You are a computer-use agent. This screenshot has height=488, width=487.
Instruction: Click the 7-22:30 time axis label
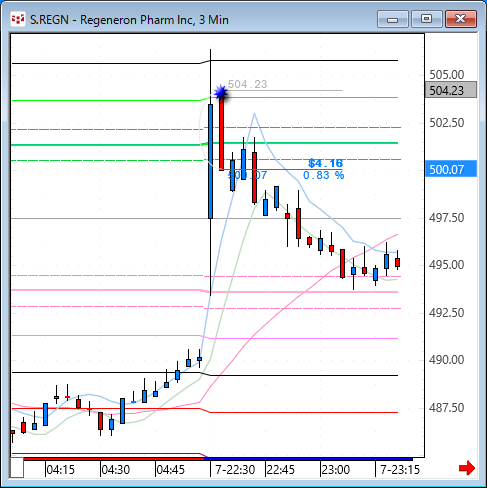235,470
